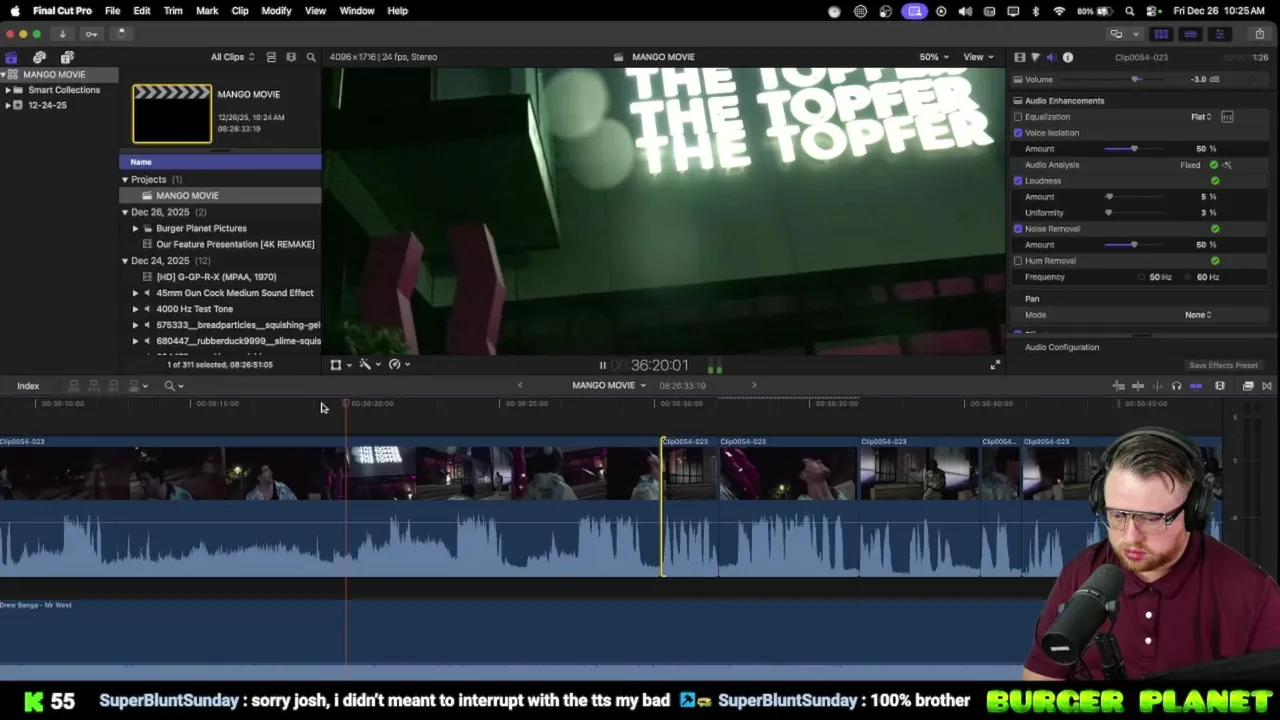Enable the Hum Removal checkbox
The height and width of the screenshot is (720, 1280).
(x=1018, y=261)
